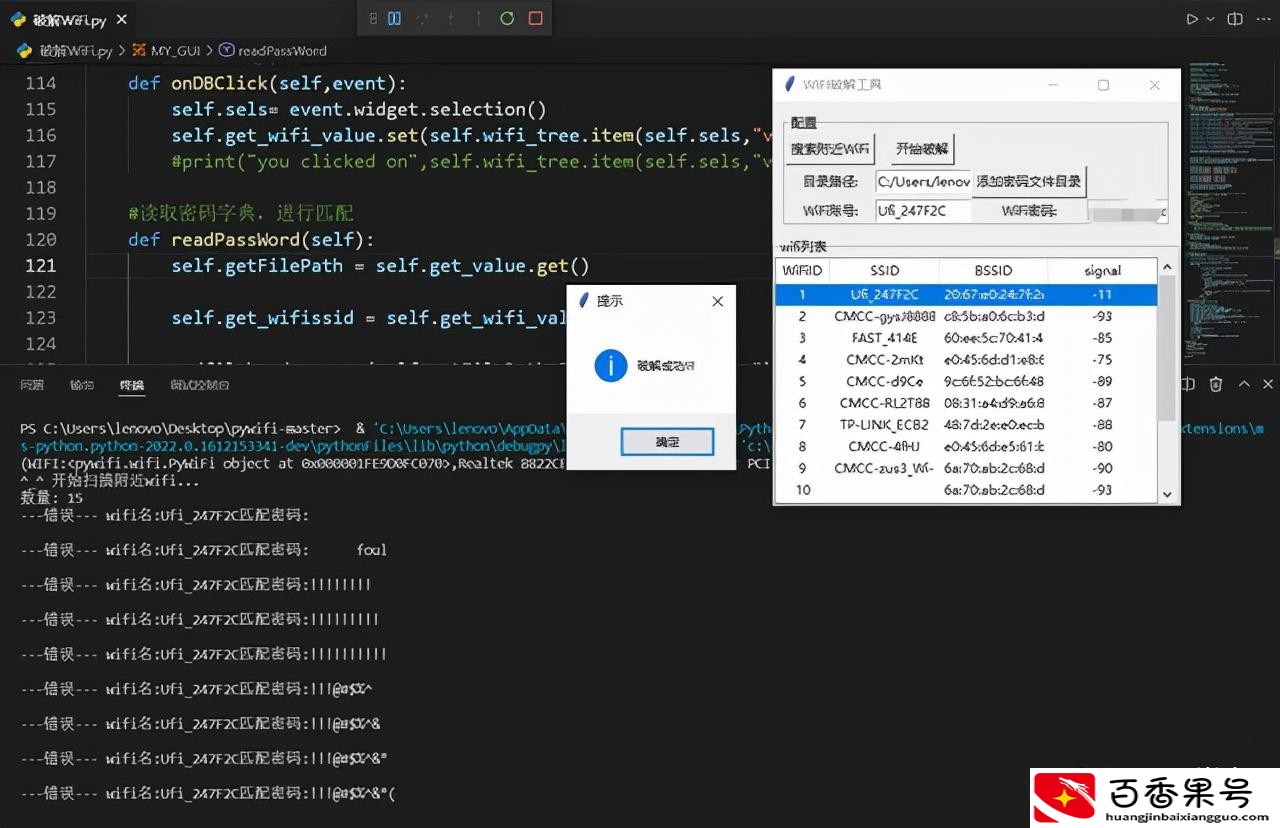Step out in the debug toolbar
The width and height of the screenshot is (1280, 828).
tap(478, 18)
